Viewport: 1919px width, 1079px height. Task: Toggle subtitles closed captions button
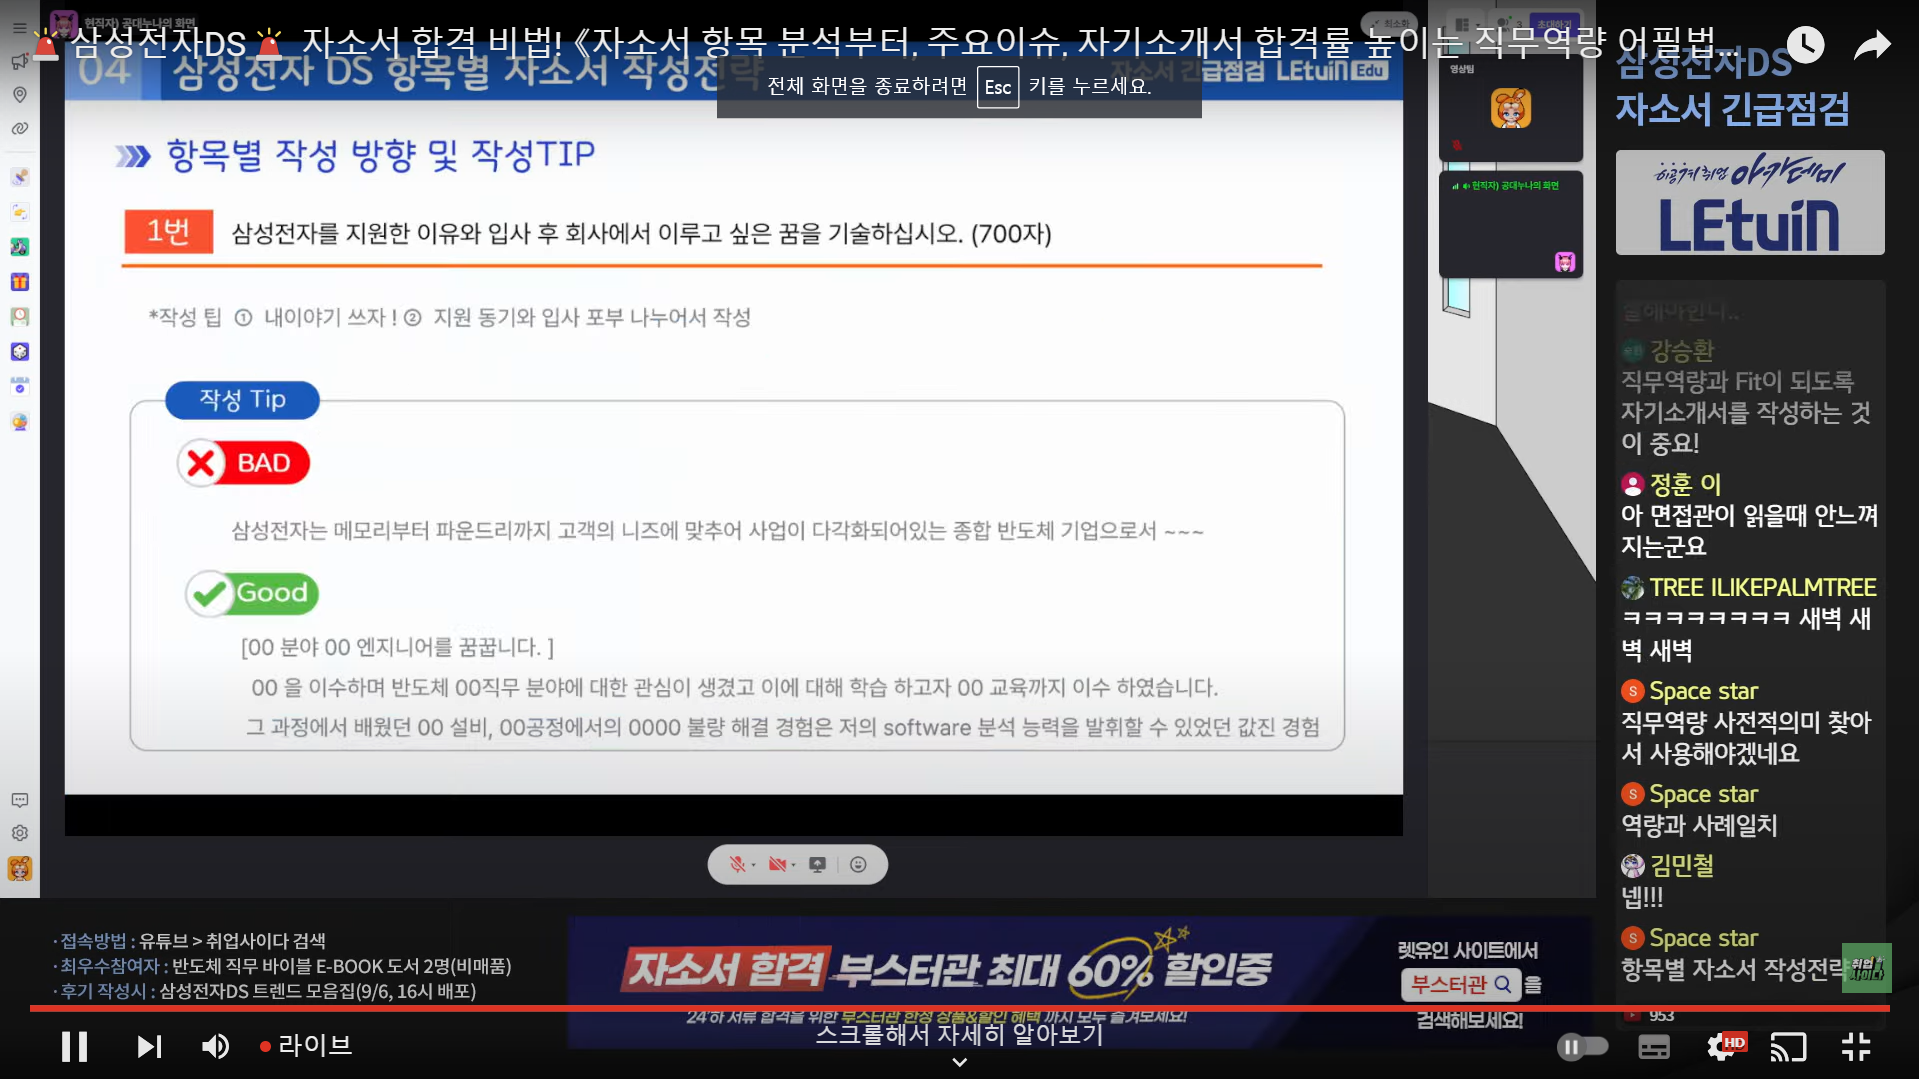pos(1654,1046)
